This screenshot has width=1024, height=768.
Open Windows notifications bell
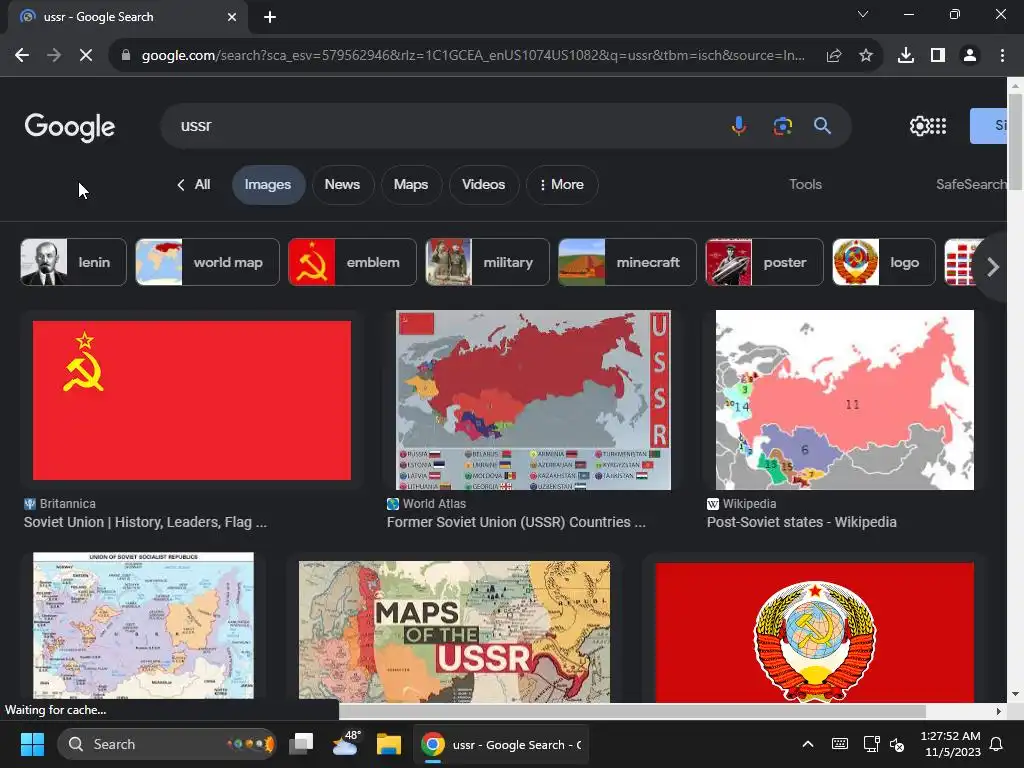pos(997,744)
